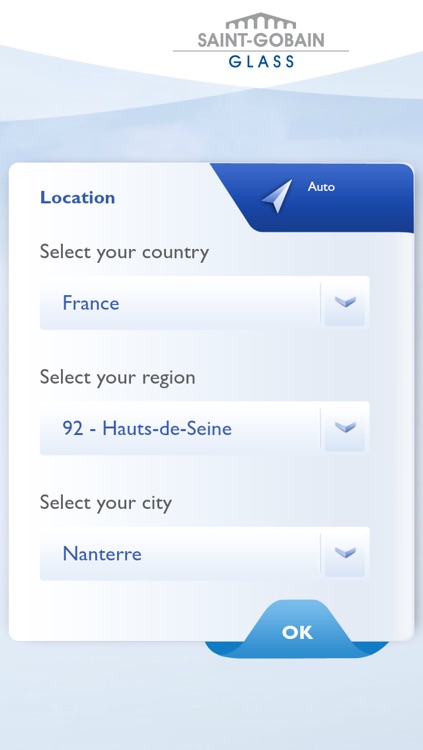
Task: Click the chevron arrow beside 92 - Hauts-de-Seine
Action: [x=345, y=428]
